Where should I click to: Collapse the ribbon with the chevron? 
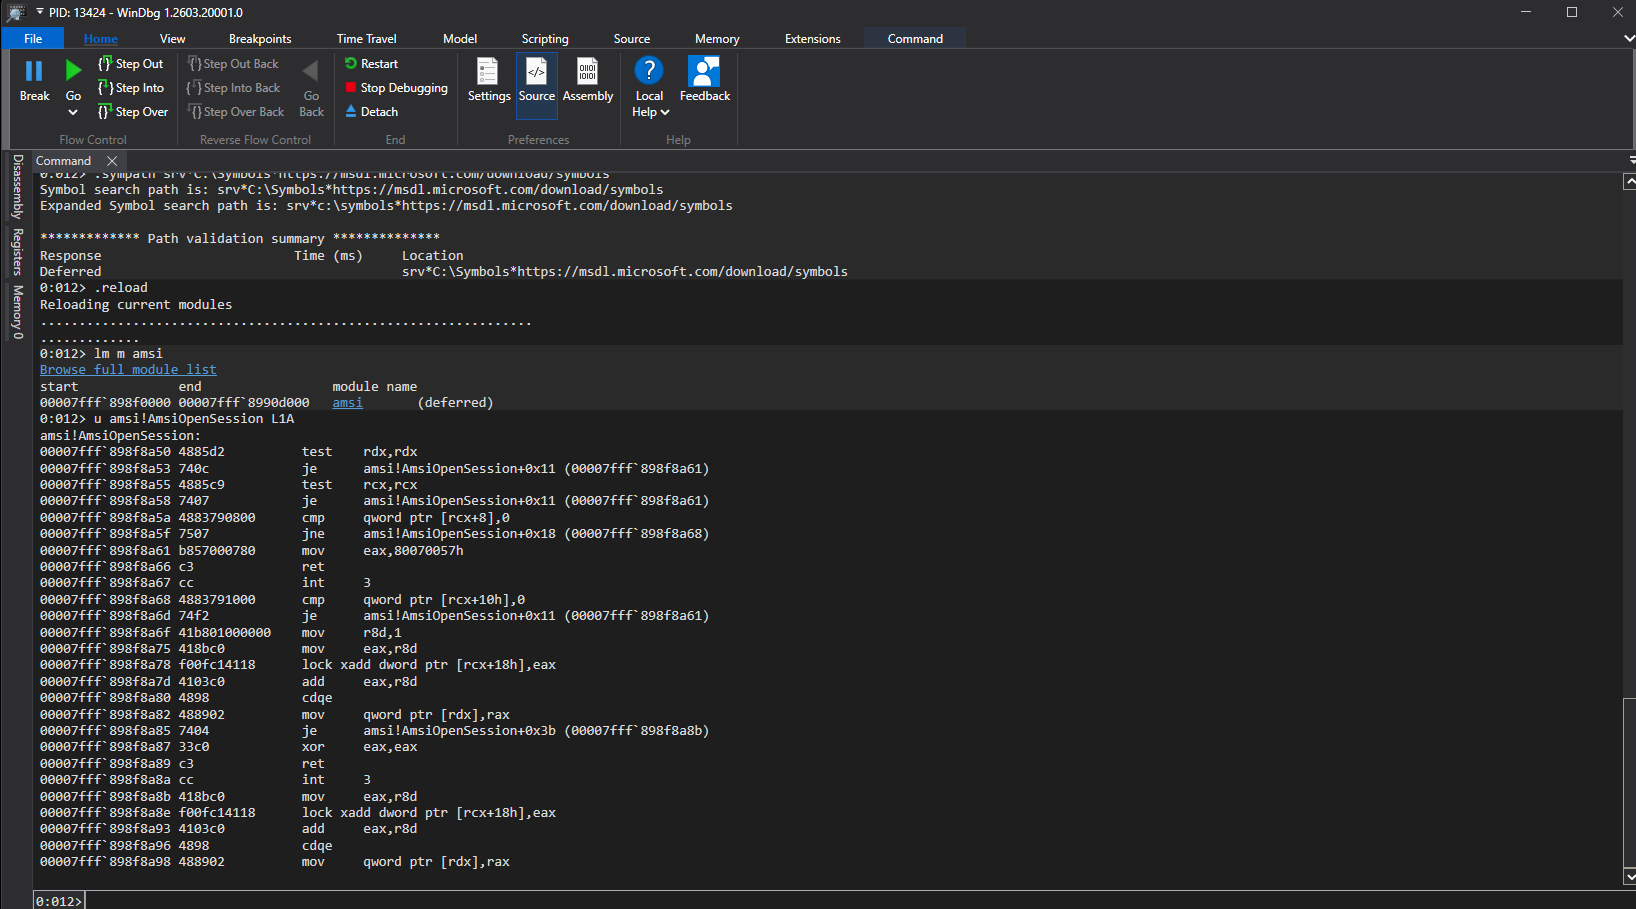pos(1629,38)
